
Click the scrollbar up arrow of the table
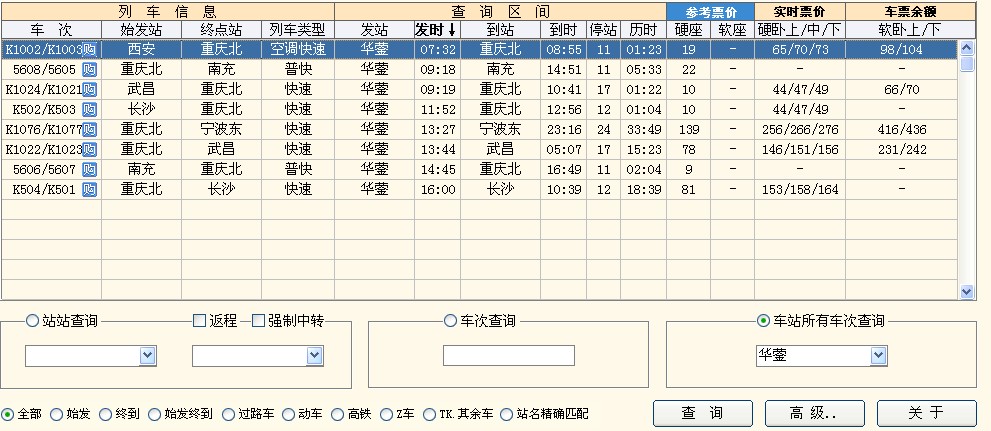967,48
